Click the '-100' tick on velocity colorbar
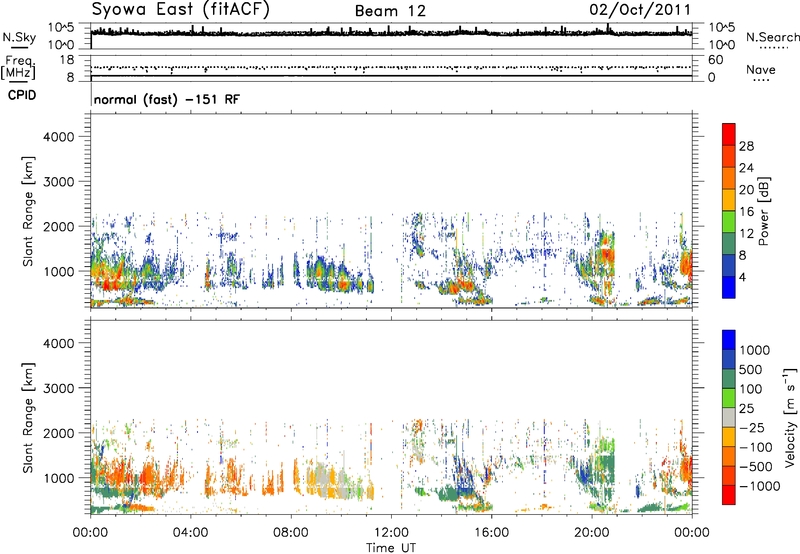The image size is (800, 554). click(756, 447)
